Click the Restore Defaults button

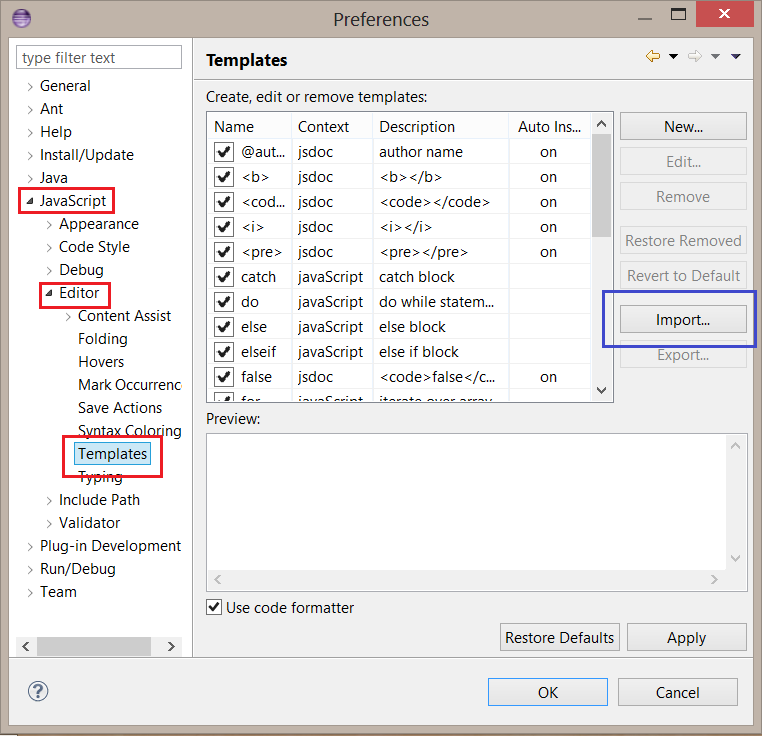point(559,637)
